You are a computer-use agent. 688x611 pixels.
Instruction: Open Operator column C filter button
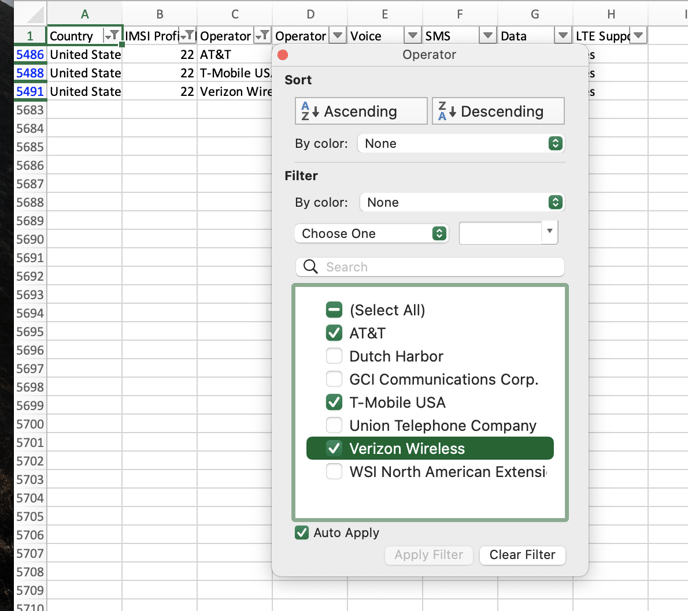262,36
